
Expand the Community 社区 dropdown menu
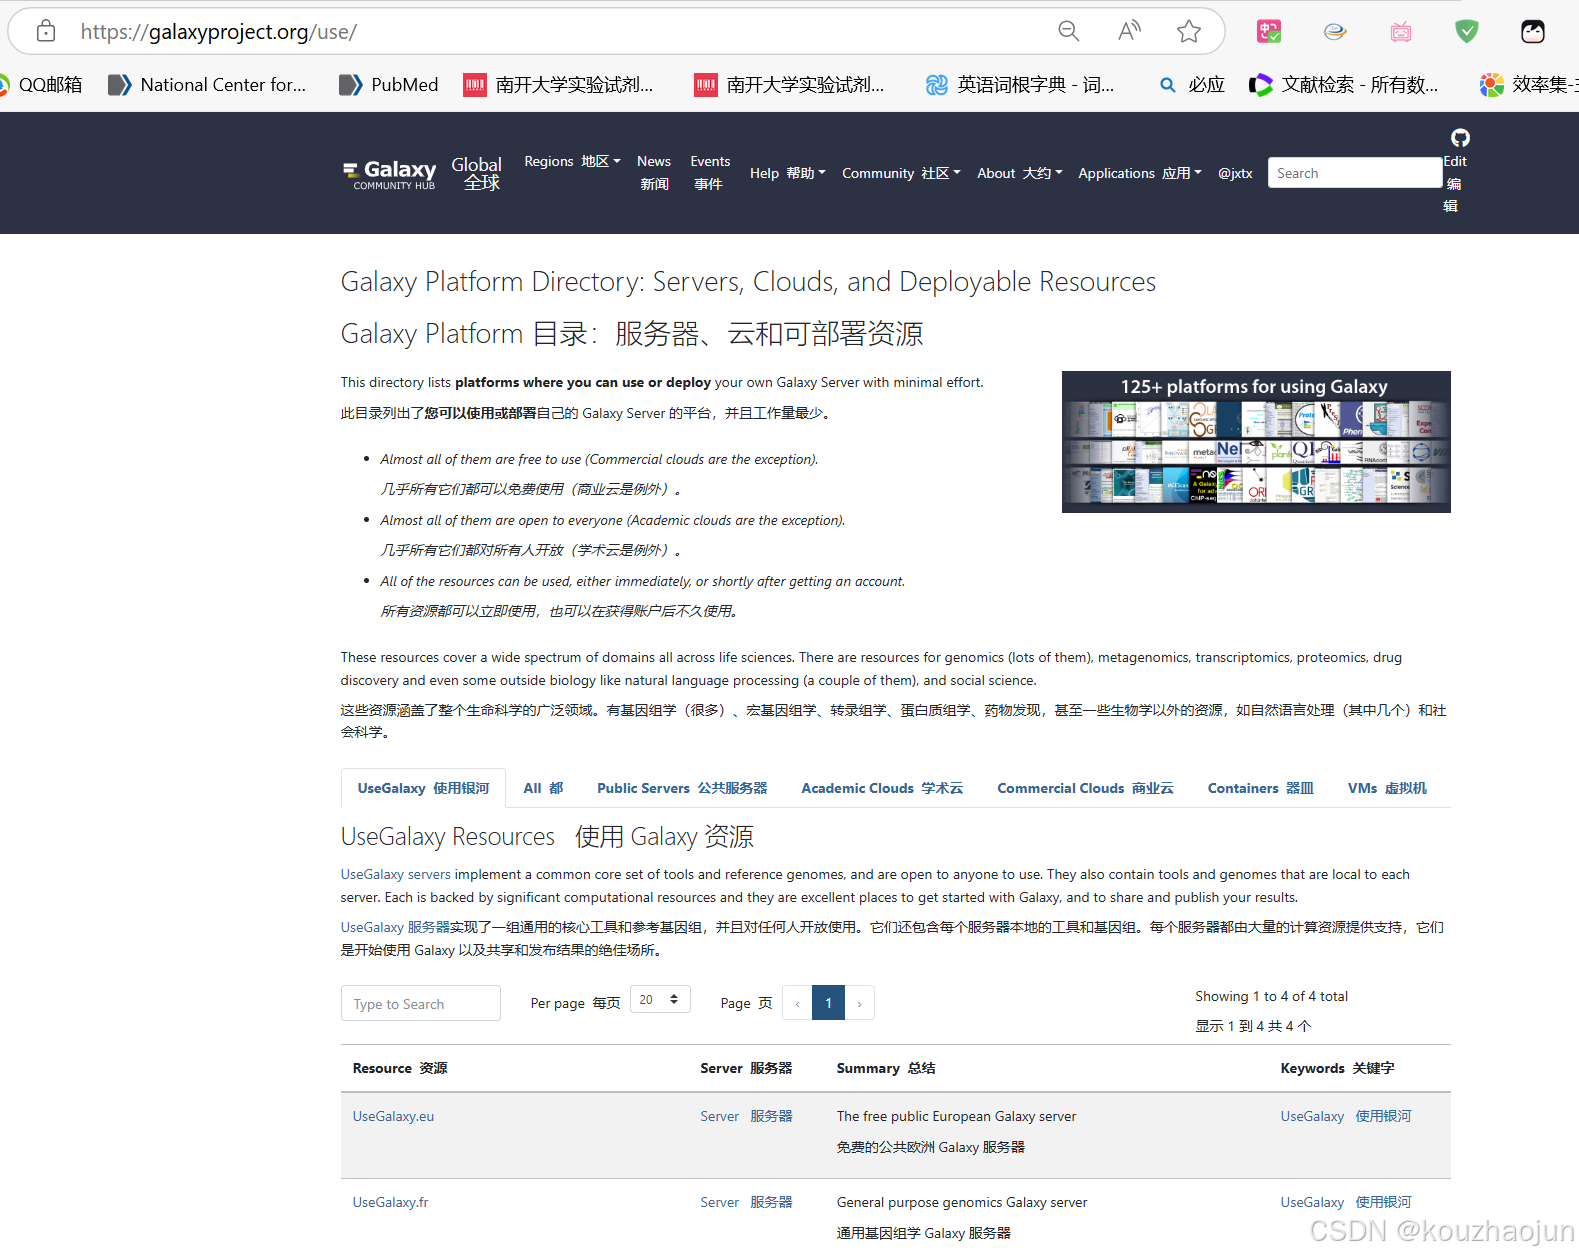click(x=901, y=173)
